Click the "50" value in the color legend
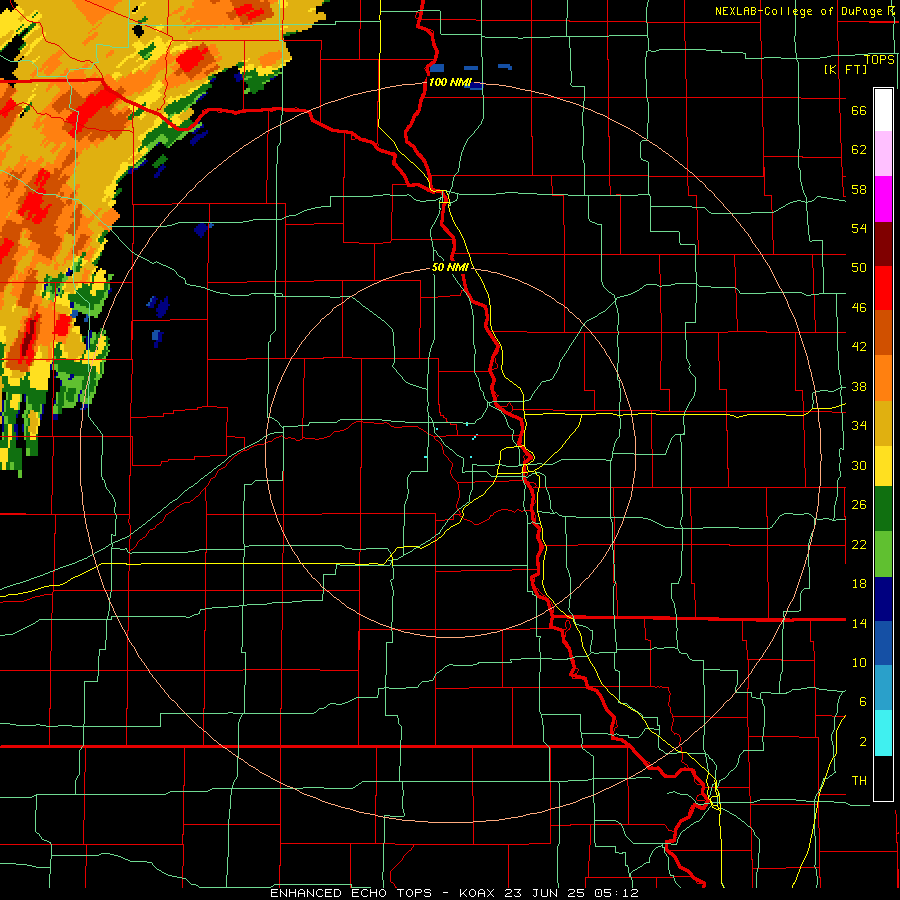 point(859,268)
